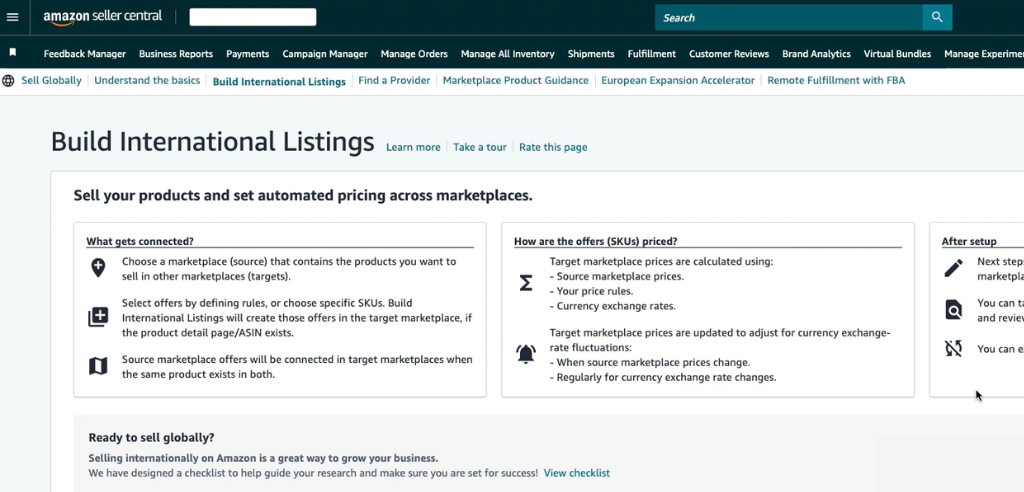Click the Search input field

point(789,18)
